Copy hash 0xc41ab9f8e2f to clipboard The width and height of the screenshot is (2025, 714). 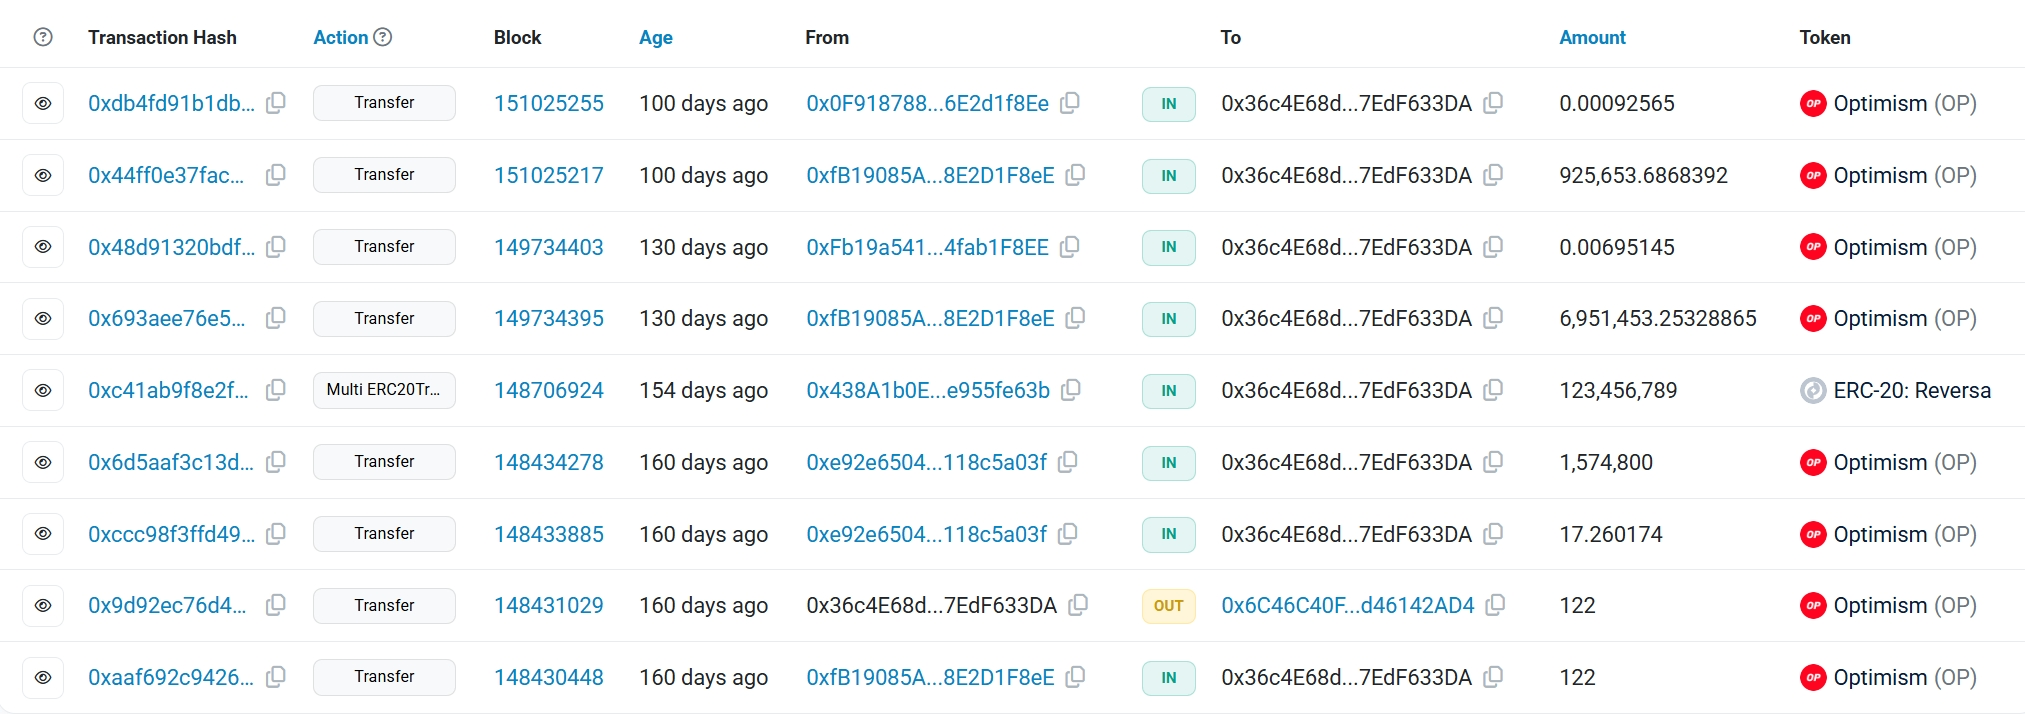pyautogui.click(x=276, y=390)
